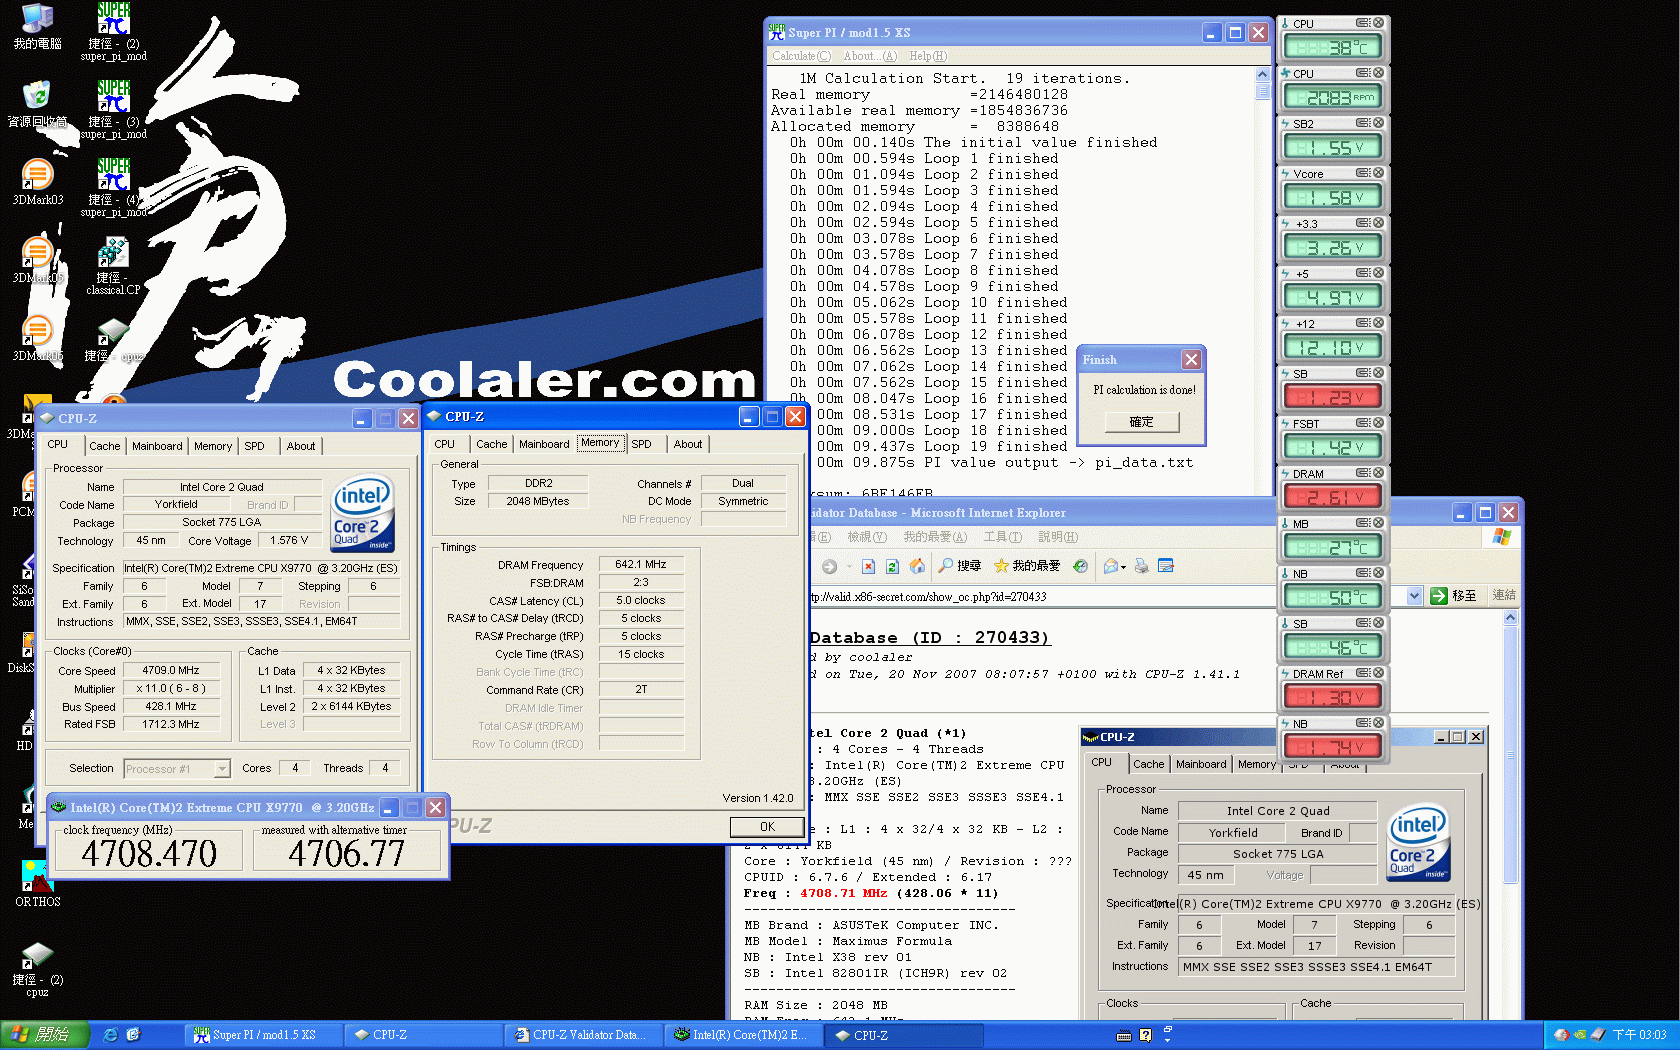
Task: Launch the ORTHOS desktop icon
Action: click(37, 884)
